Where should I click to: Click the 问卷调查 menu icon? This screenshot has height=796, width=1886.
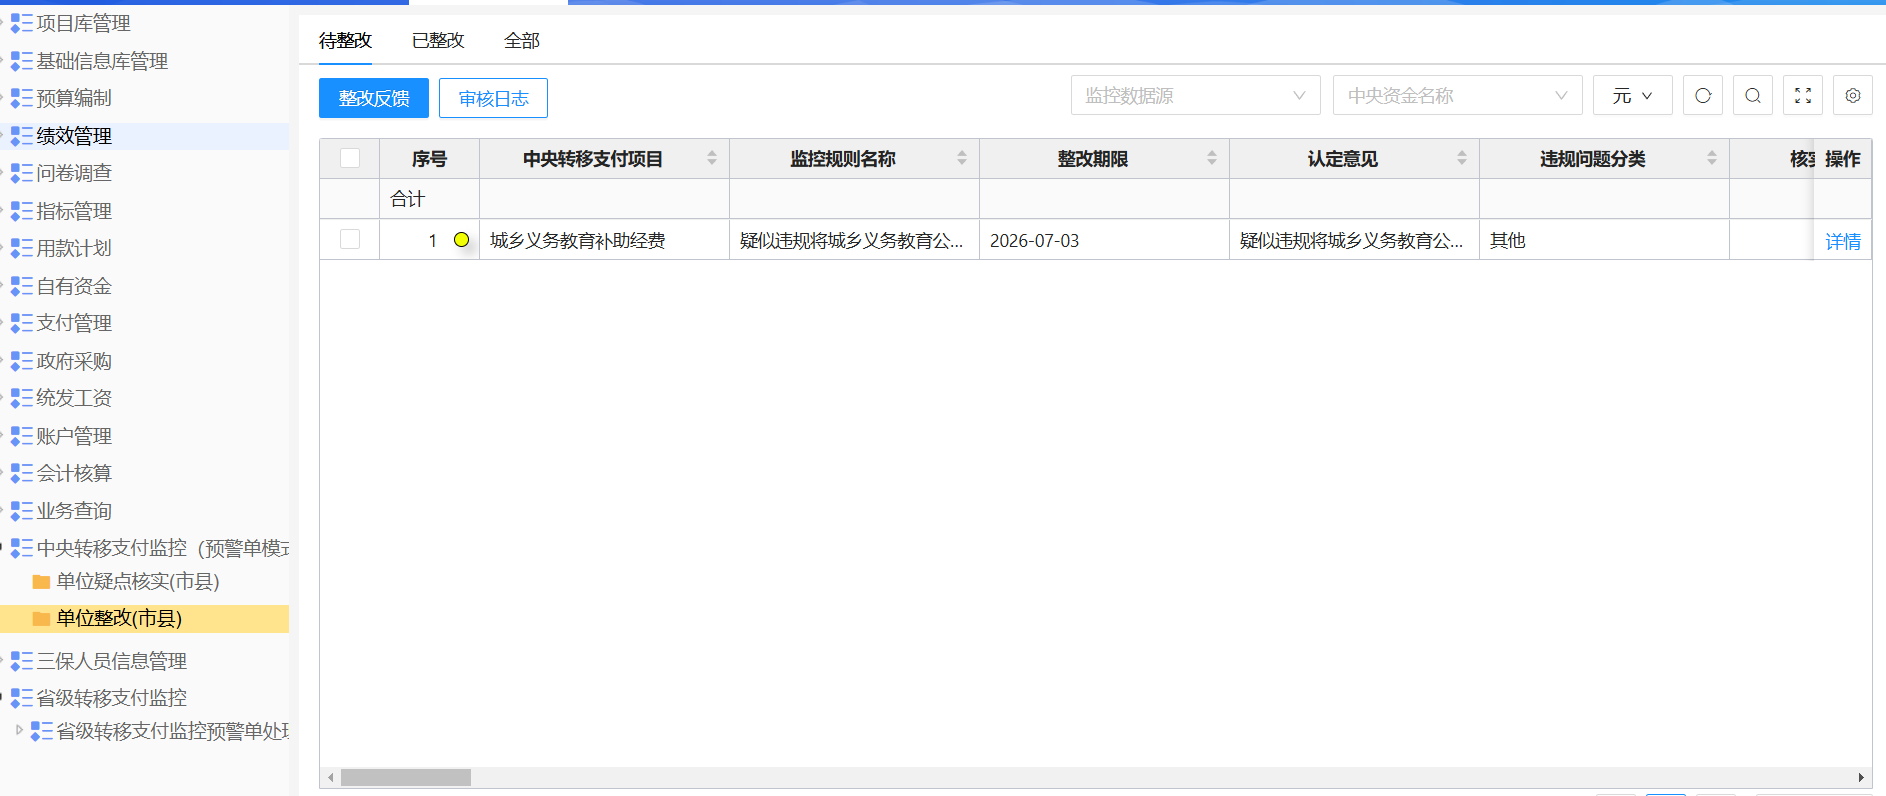(21, 173)
